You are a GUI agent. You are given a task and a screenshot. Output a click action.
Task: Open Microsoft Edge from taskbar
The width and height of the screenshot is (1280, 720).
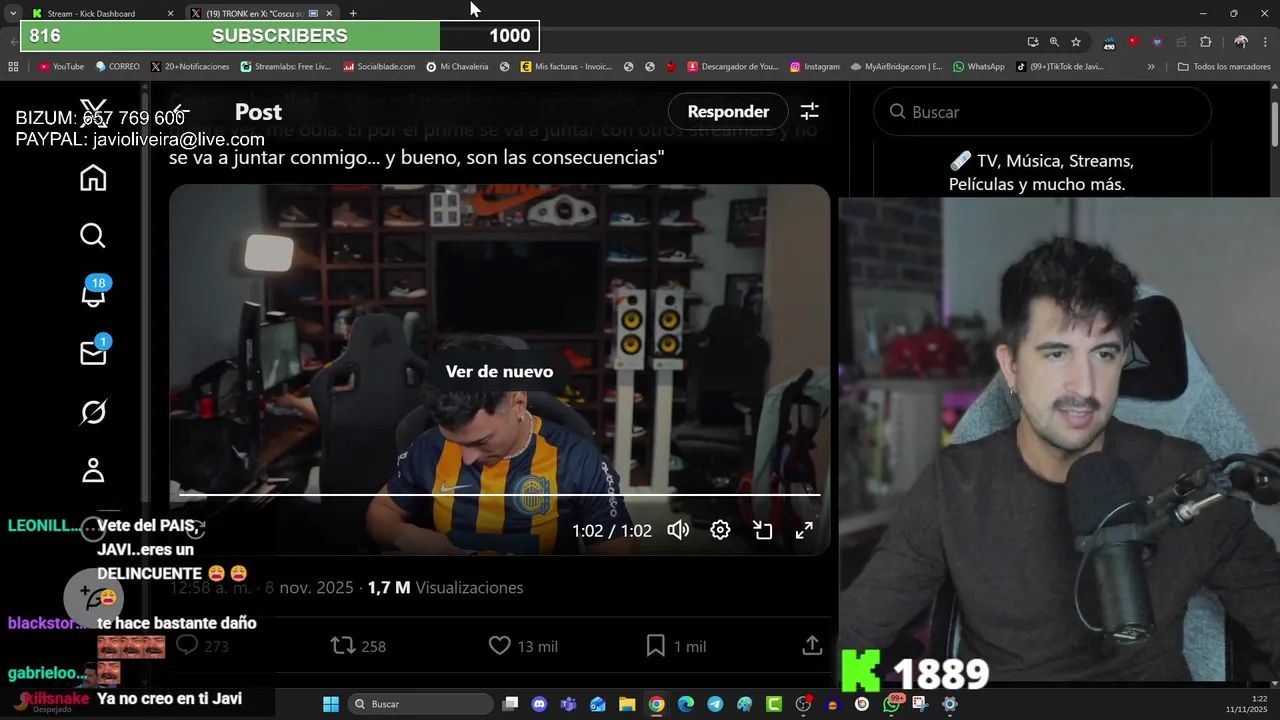(686, 704)
